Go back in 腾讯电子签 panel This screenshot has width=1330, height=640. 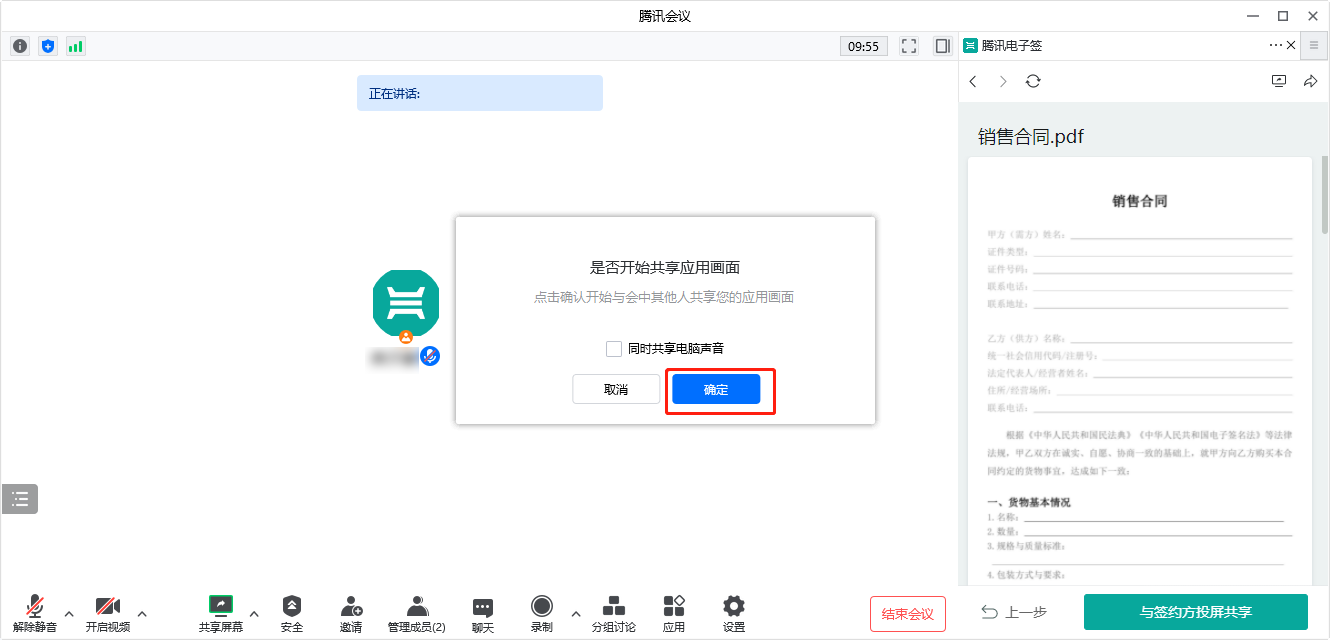pyautogui.click(x=973, y=81)
